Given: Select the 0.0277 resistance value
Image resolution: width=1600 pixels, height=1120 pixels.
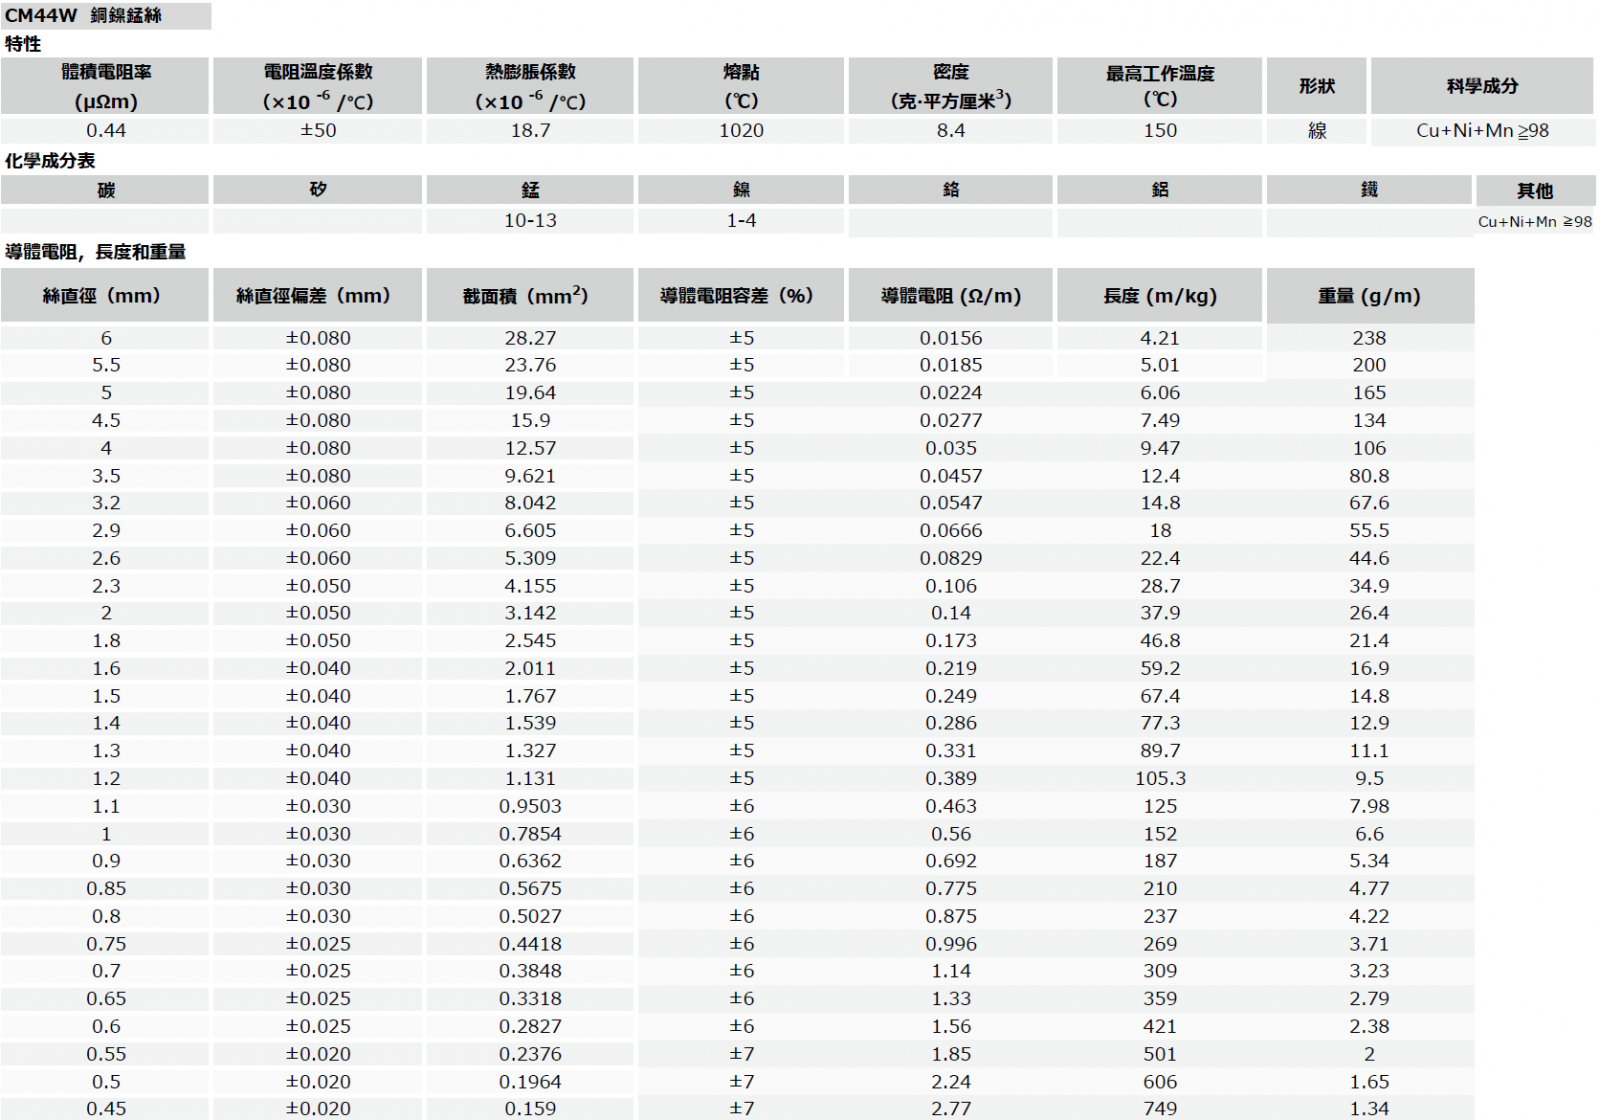Looking at the screenshot, I should 951,420.
